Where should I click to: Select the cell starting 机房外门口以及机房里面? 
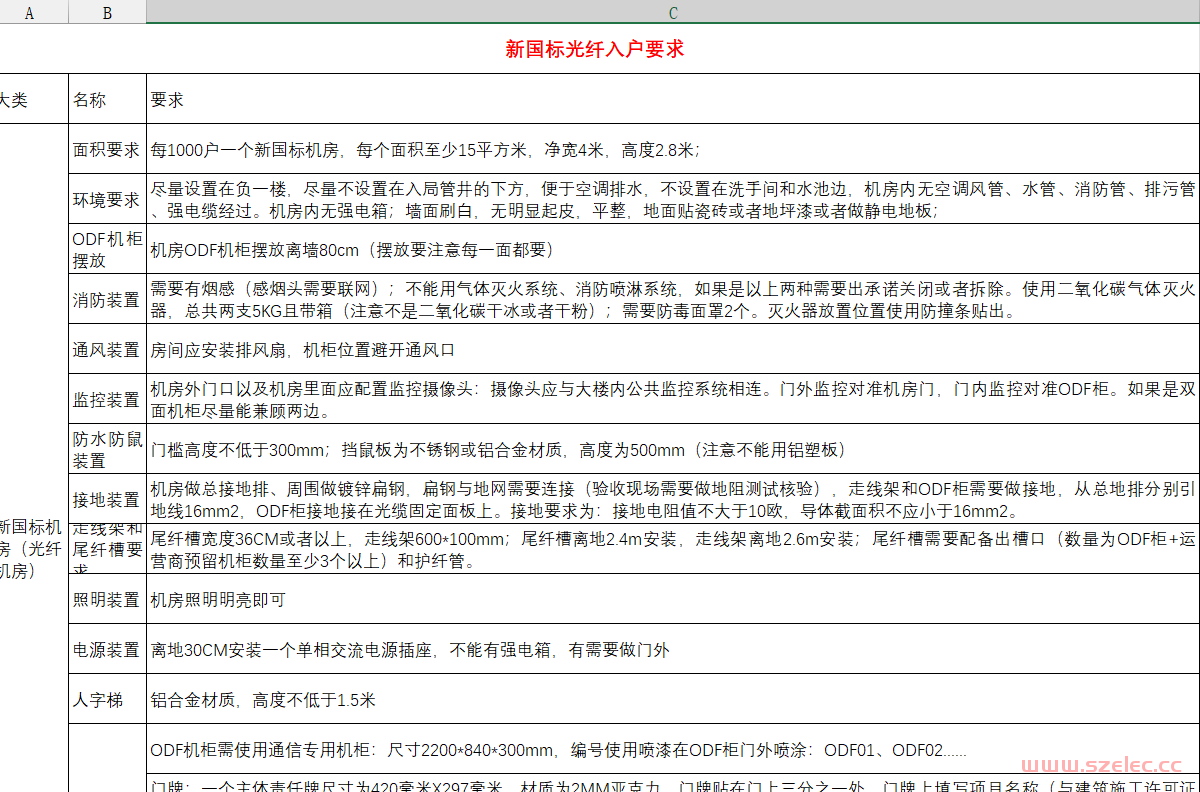(x=673, y=399)
